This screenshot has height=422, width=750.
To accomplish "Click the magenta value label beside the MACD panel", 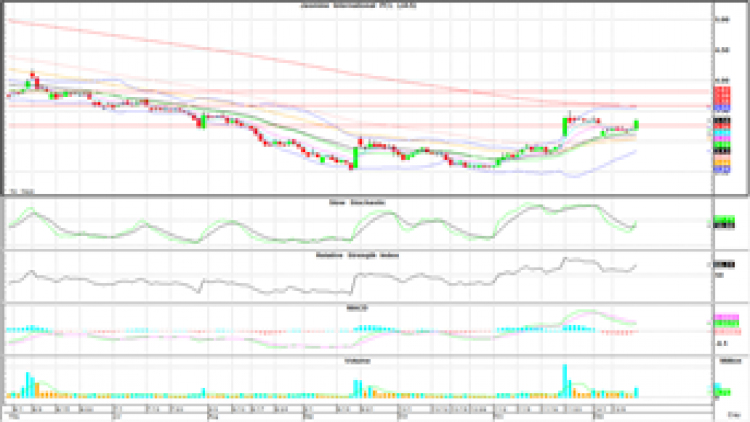I will click(722, 318).
